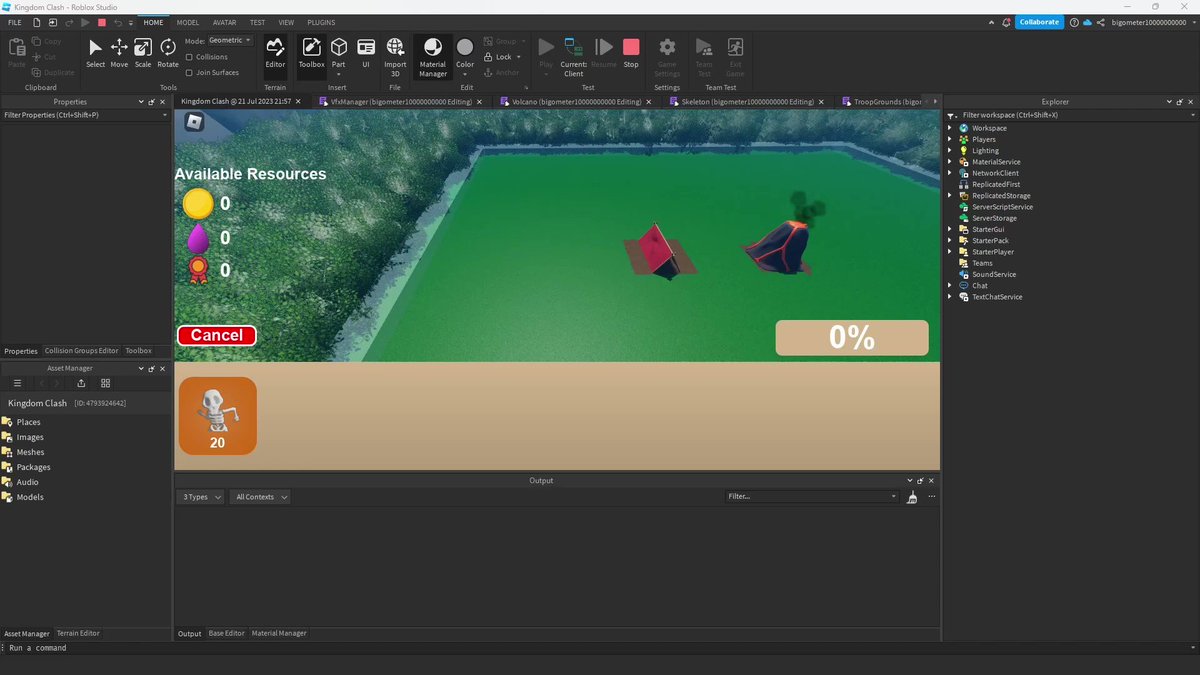Enable the Collisions checkbox
Screen dimensions: 1200x675
tap(189, 57)
